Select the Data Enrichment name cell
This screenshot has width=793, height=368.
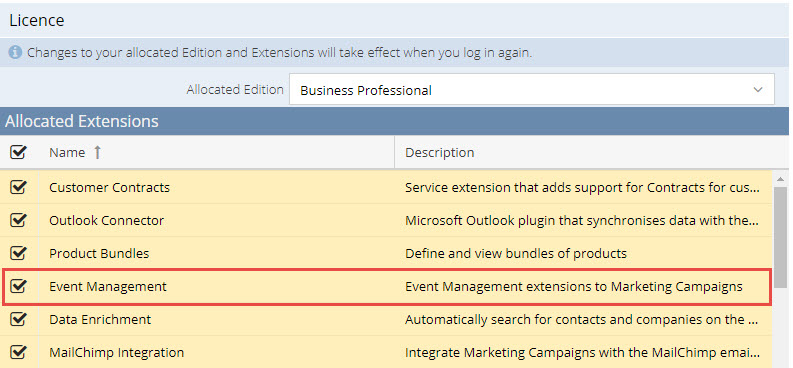pos(100,319)
